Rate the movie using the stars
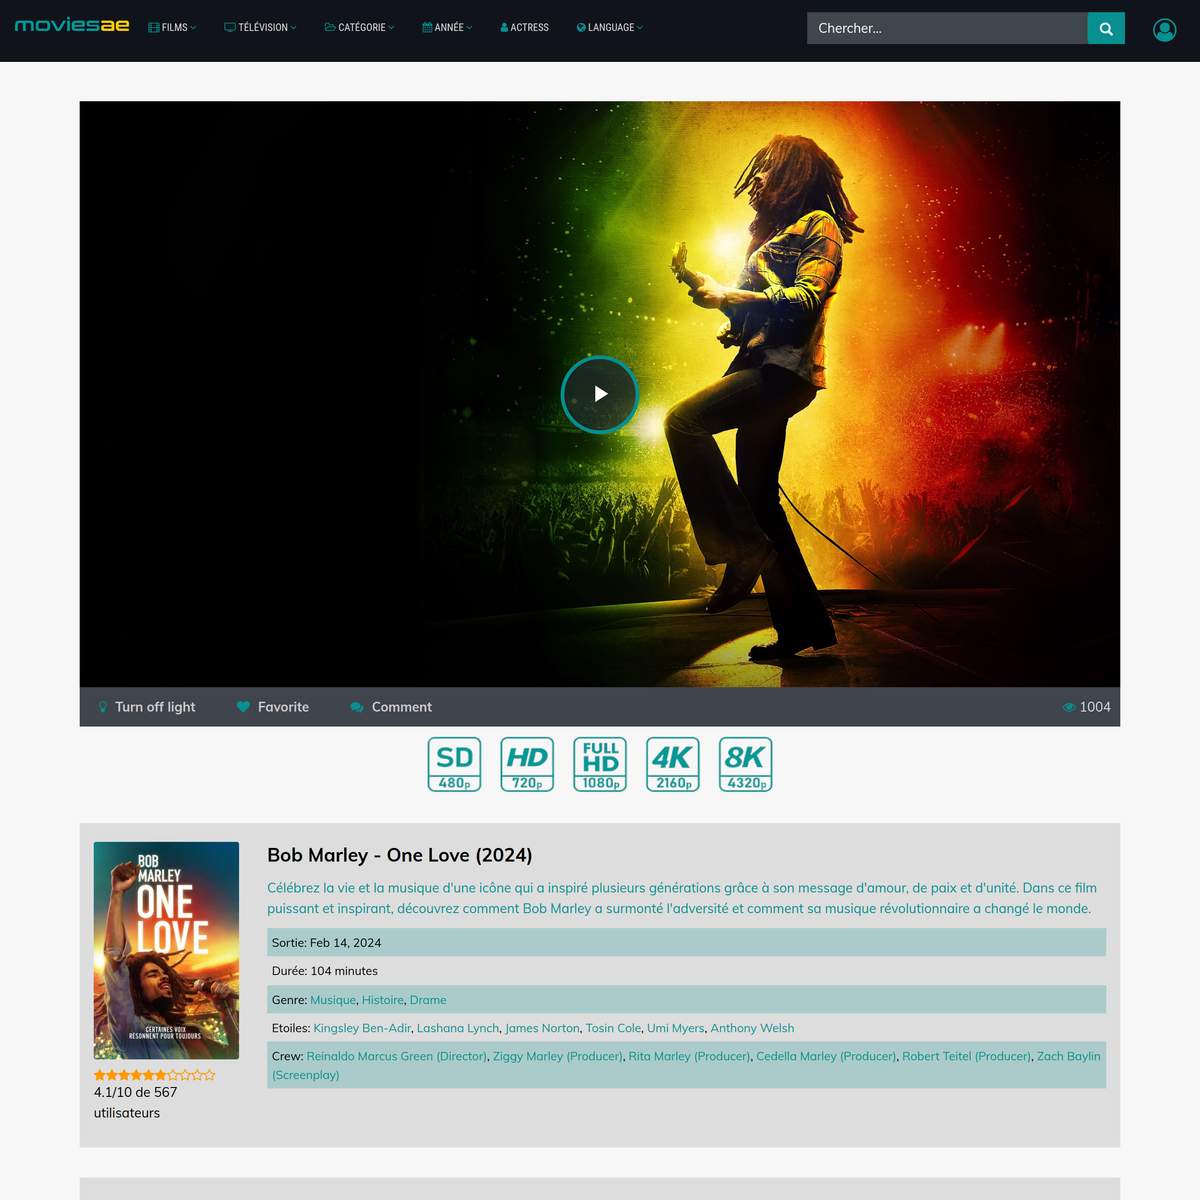Viewport: 1200px width, 1200px height. [154, 1075]
